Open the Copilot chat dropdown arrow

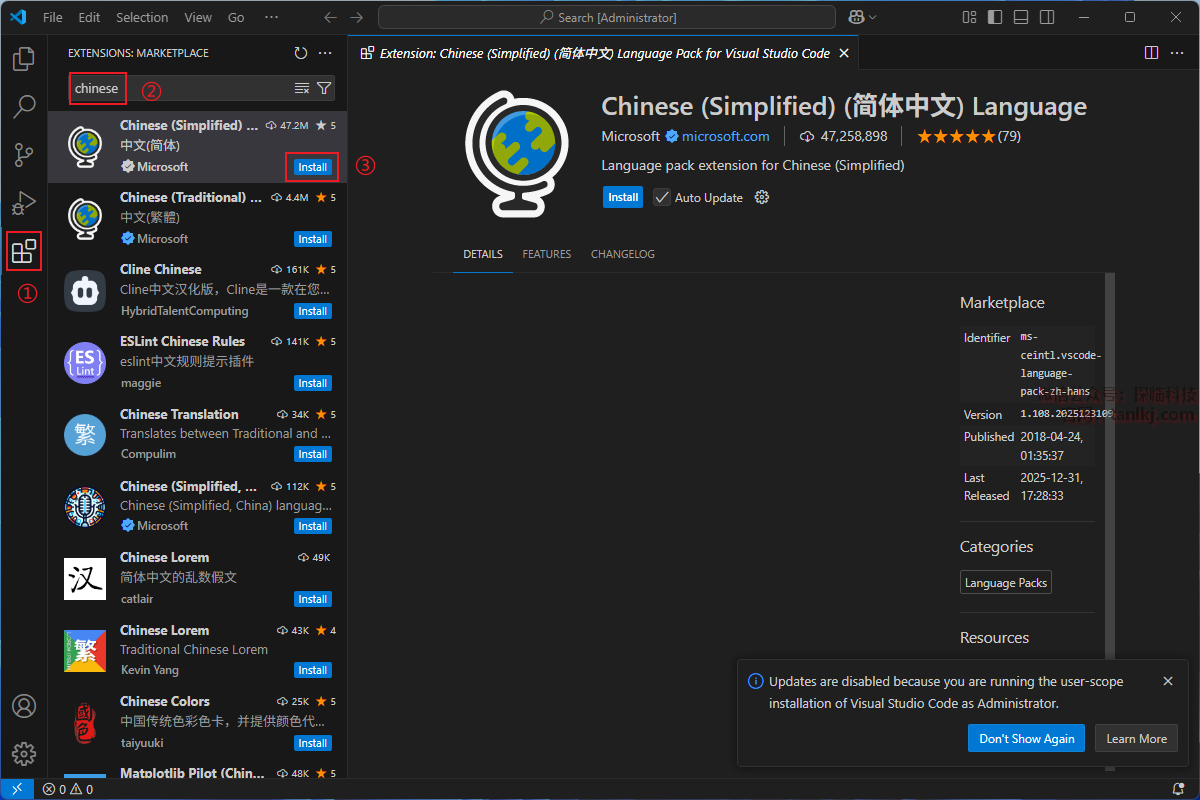tap(873, 17)
